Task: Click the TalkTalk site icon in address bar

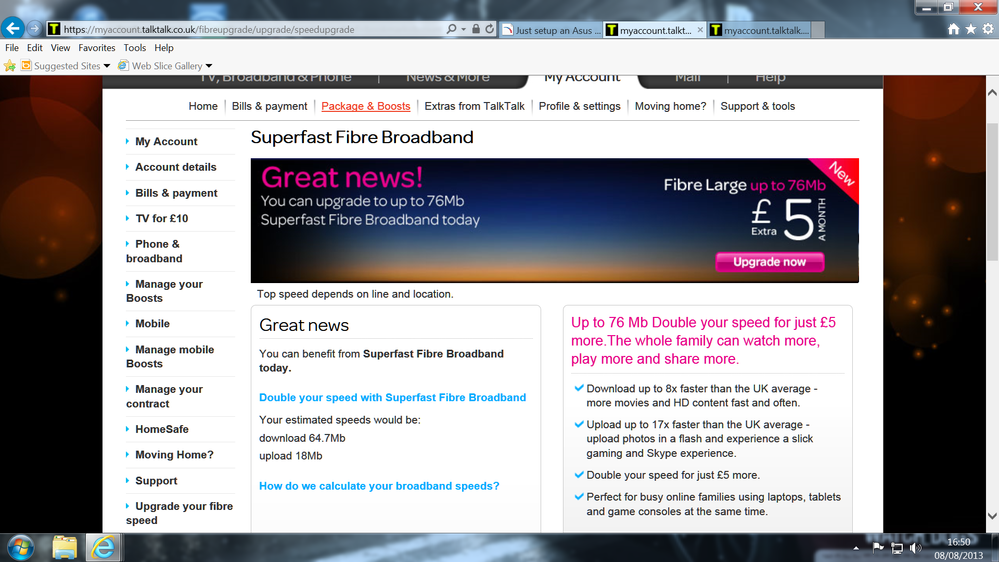Action: pyautogui.click(x=54, y=29)
